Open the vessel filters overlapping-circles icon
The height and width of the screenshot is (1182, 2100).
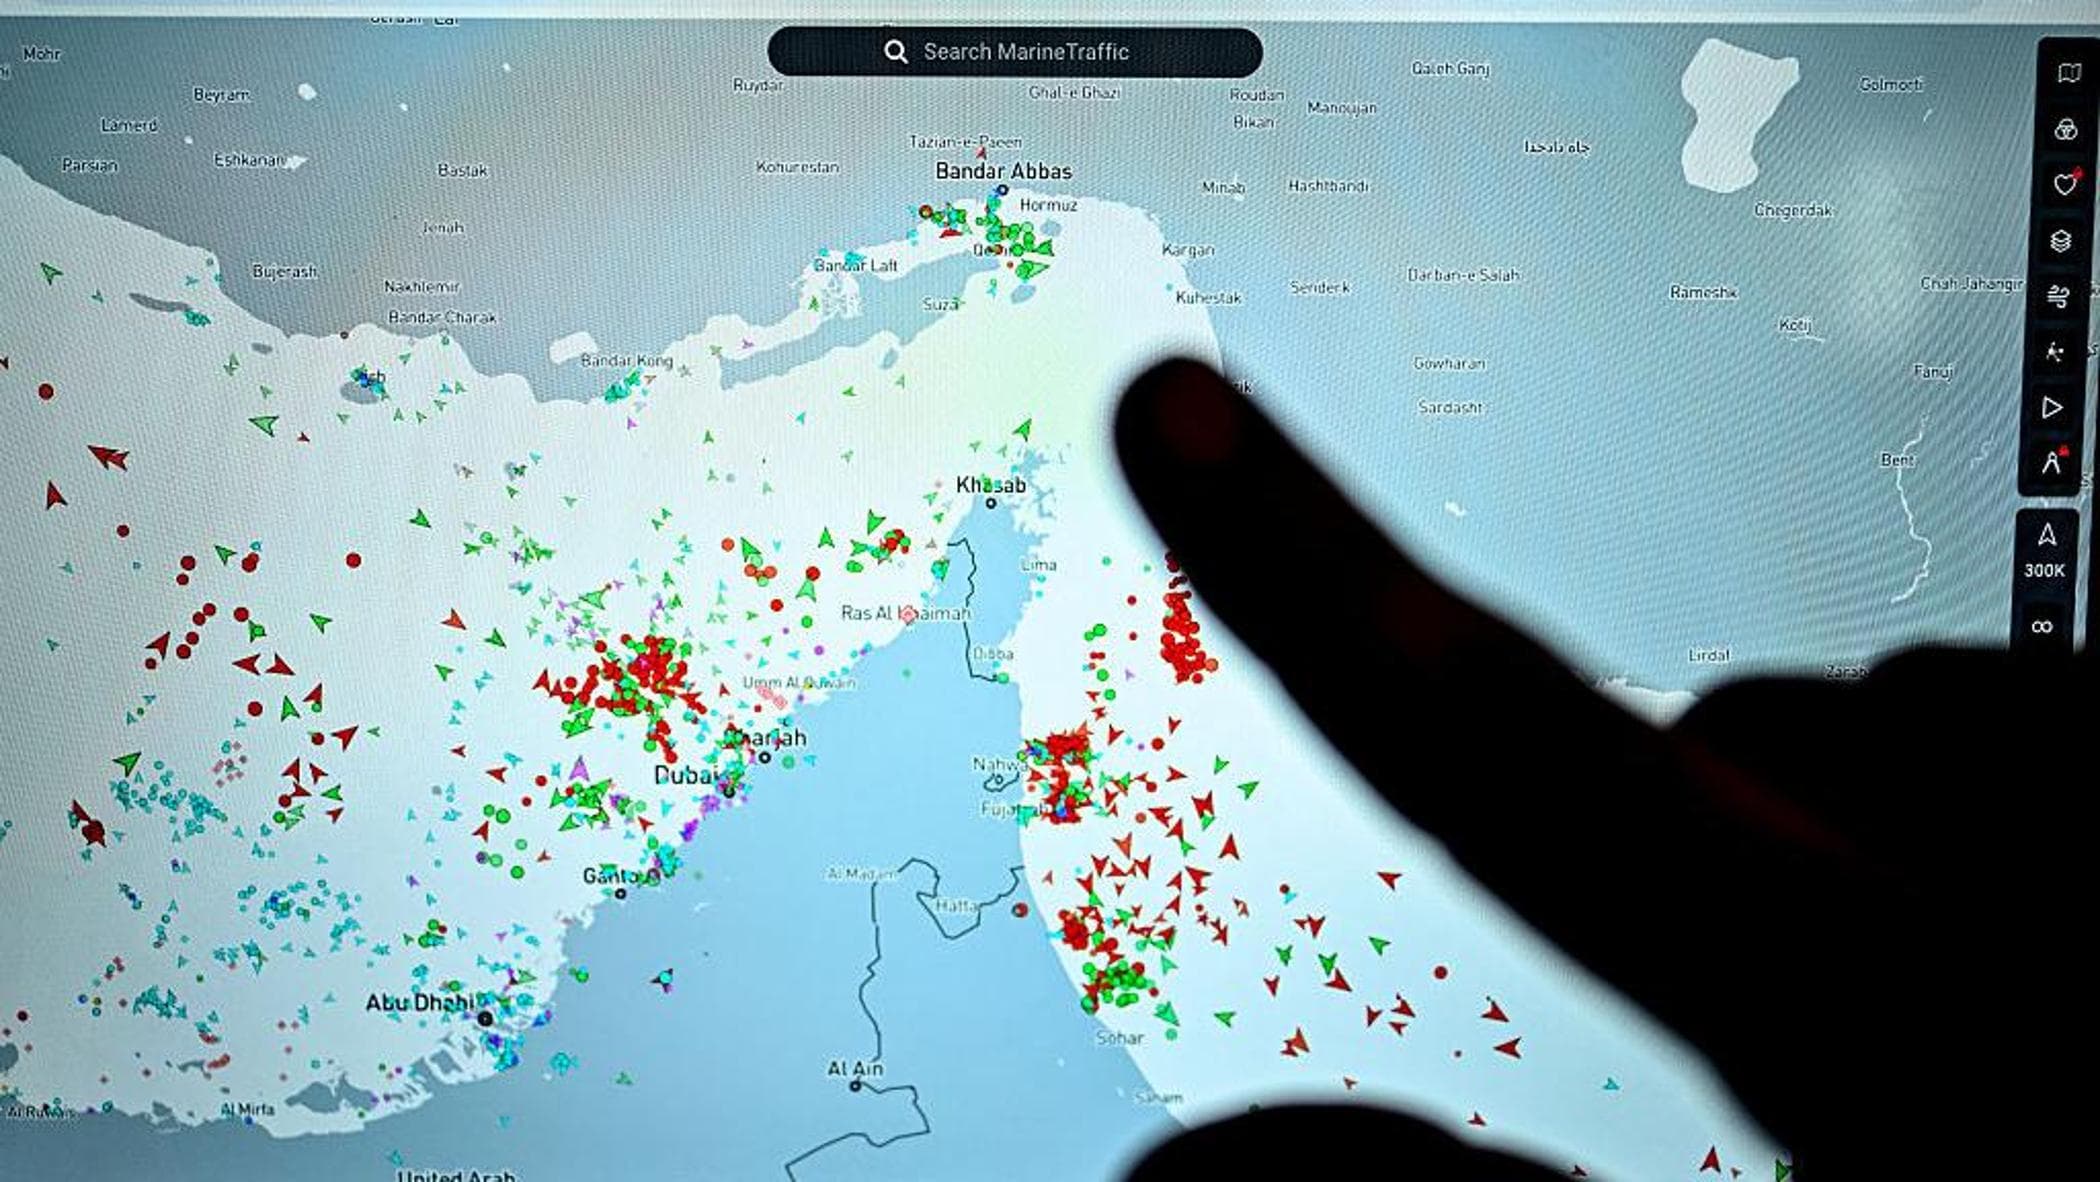(2066, 129)
